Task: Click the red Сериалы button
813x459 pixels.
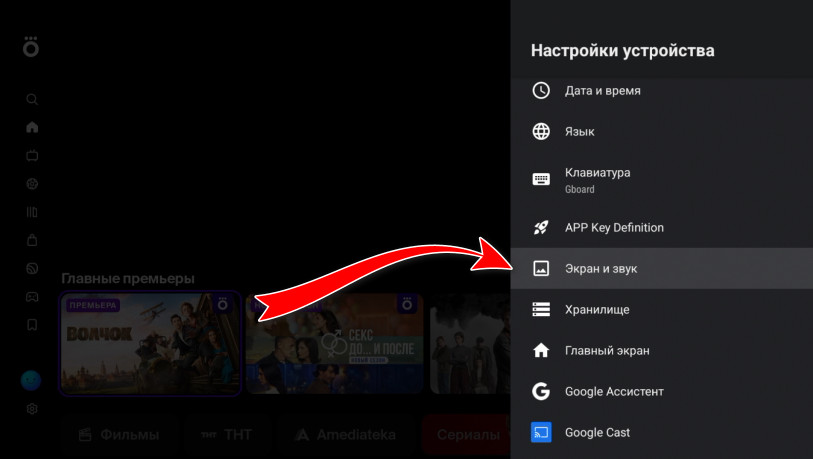Action: (467, 435)
